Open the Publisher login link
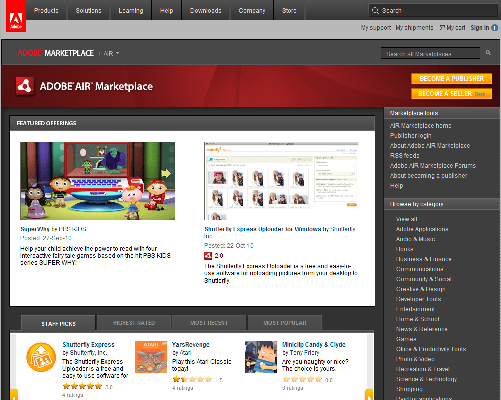The image size is (501, 400). click(x=411, y=136)
